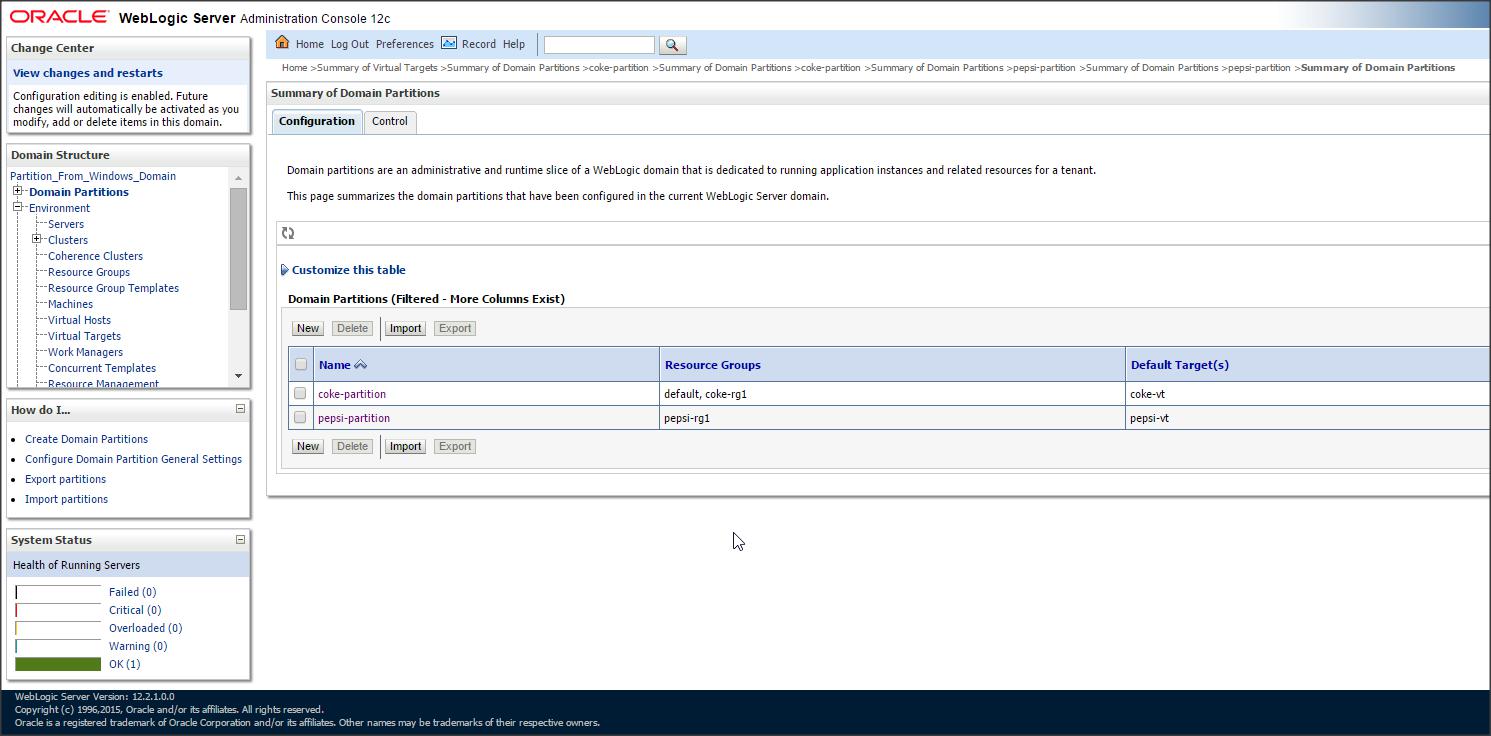1491x736 pixels.
Task: Click the Name column sort icon
Action: point(360,365)
